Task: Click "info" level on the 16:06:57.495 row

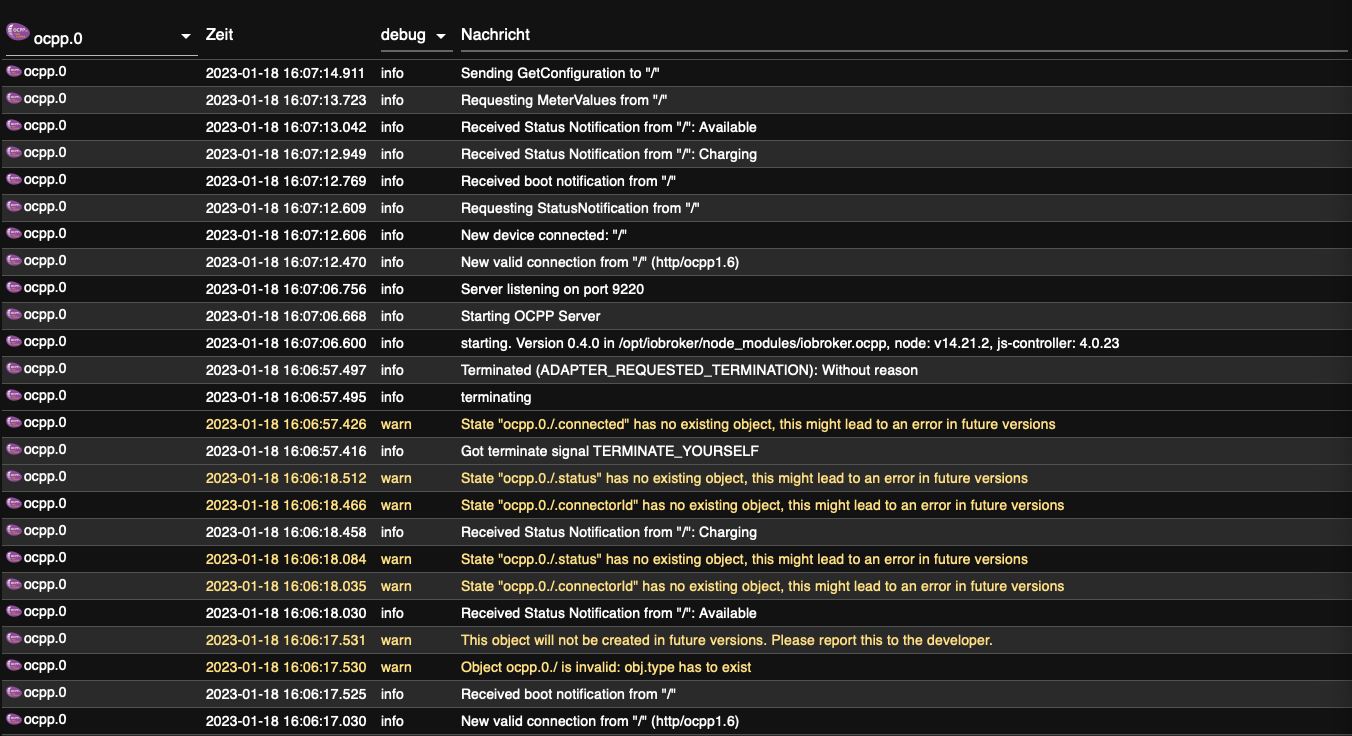Action: click(x=392, y=397)
